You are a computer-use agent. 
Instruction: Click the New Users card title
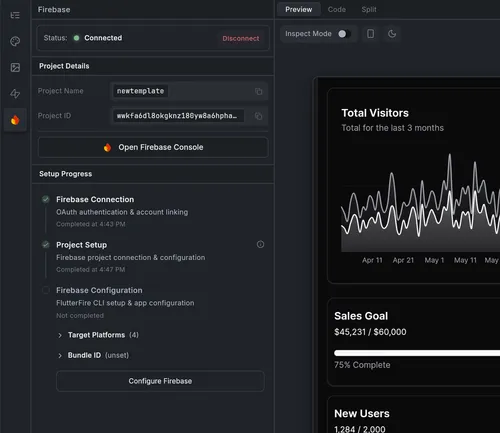pos(362,413)
